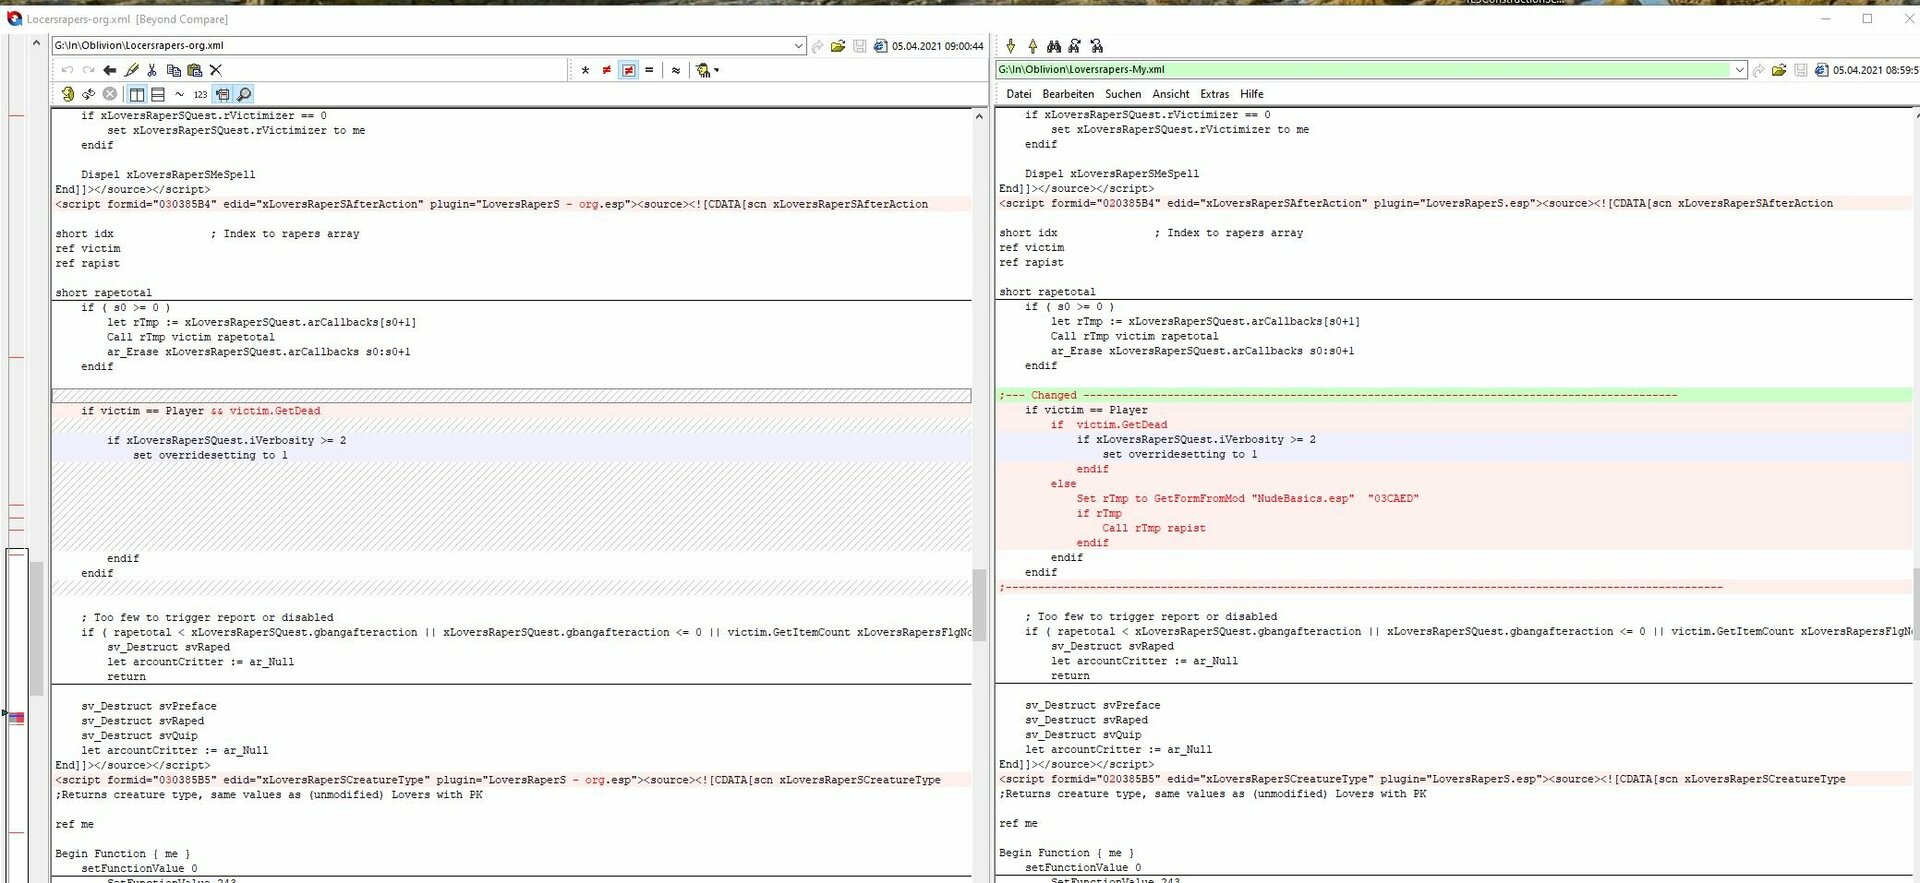Click the Copy pages icon
1920x883 pixels.
click(x=174, y=70)
